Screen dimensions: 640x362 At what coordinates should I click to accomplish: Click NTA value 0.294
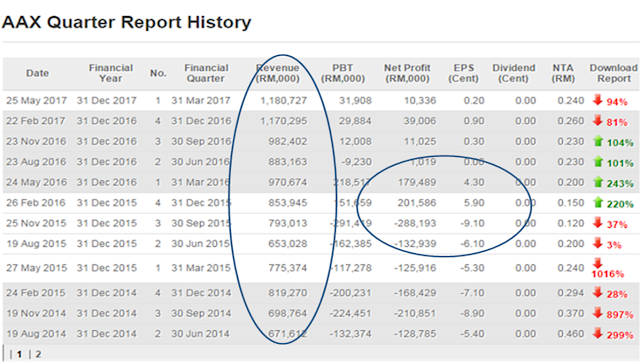[x=571, y=293]
